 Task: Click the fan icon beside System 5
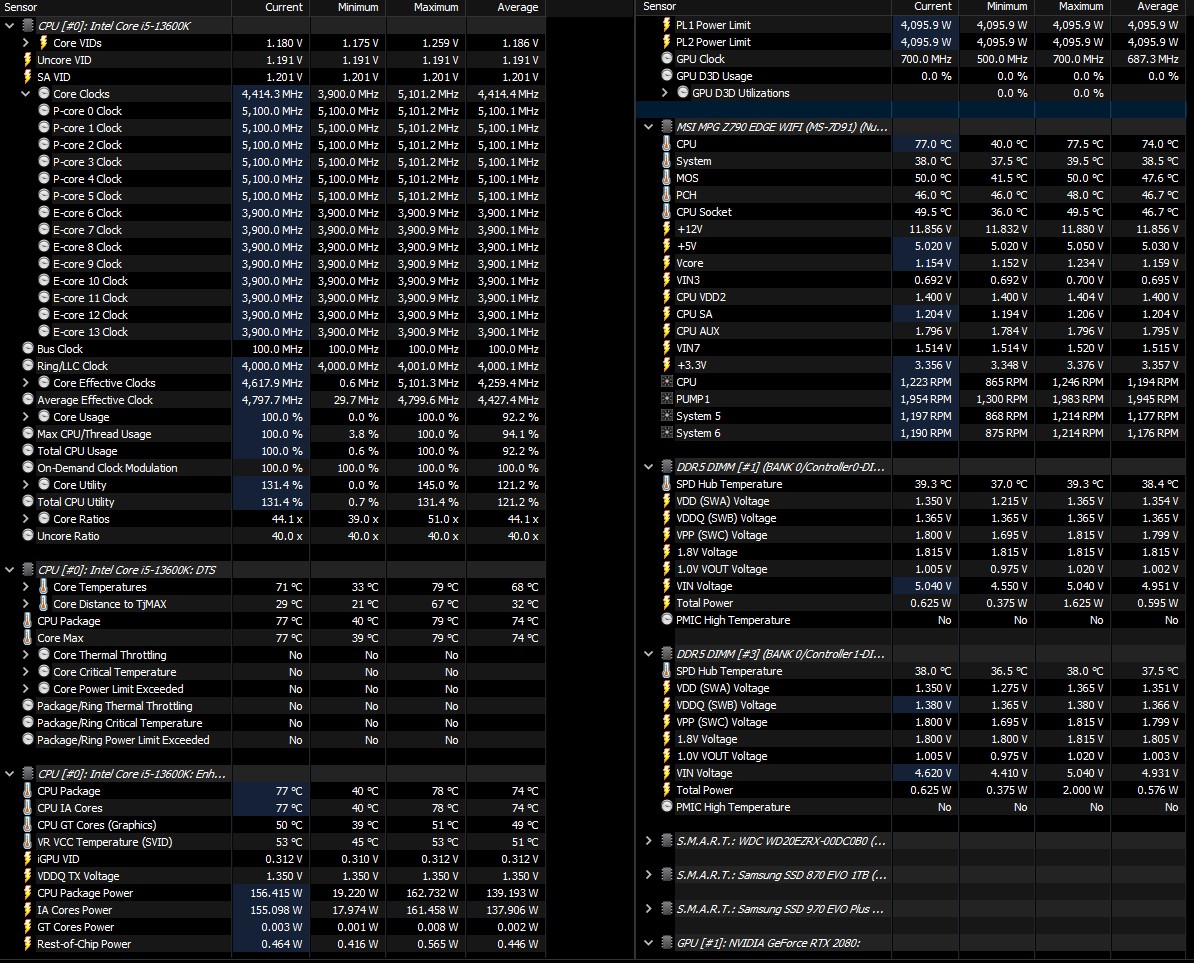tap(667, 416)
